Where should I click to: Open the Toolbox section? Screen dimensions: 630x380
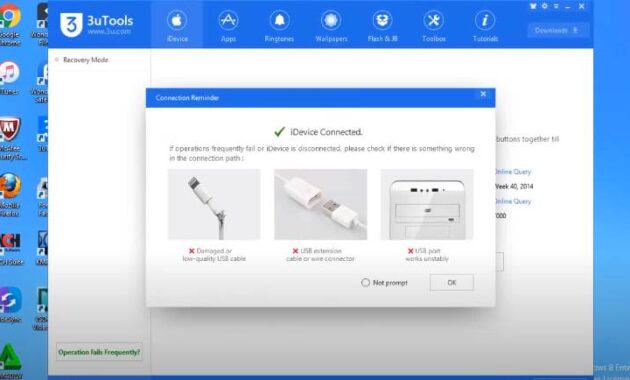(434, 26)
